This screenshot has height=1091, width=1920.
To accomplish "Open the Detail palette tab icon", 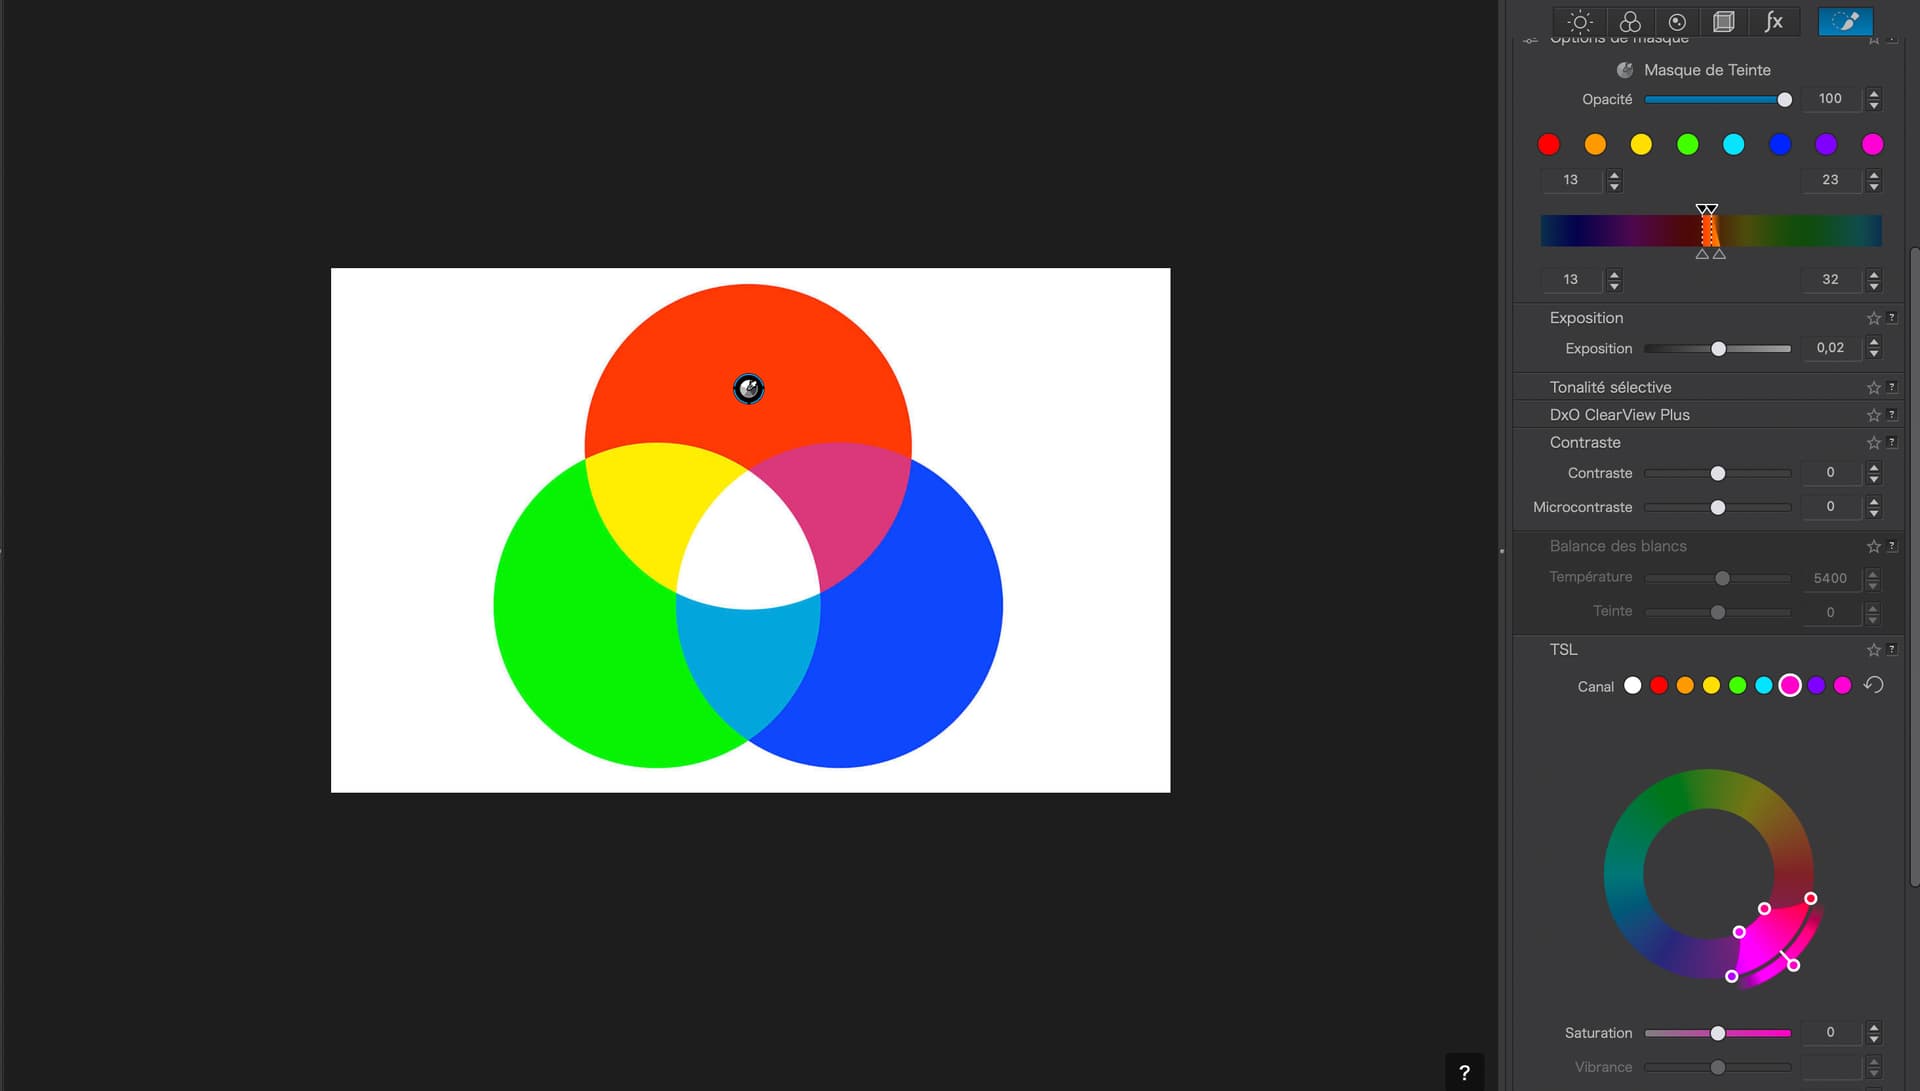I will click(x=1677, y=22).
